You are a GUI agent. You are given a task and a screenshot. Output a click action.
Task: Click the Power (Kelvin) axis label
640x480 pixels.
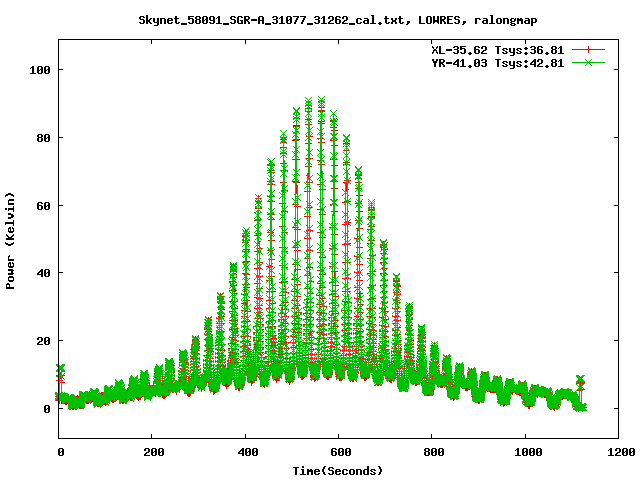pyautogui.click(x=10, y=241)
